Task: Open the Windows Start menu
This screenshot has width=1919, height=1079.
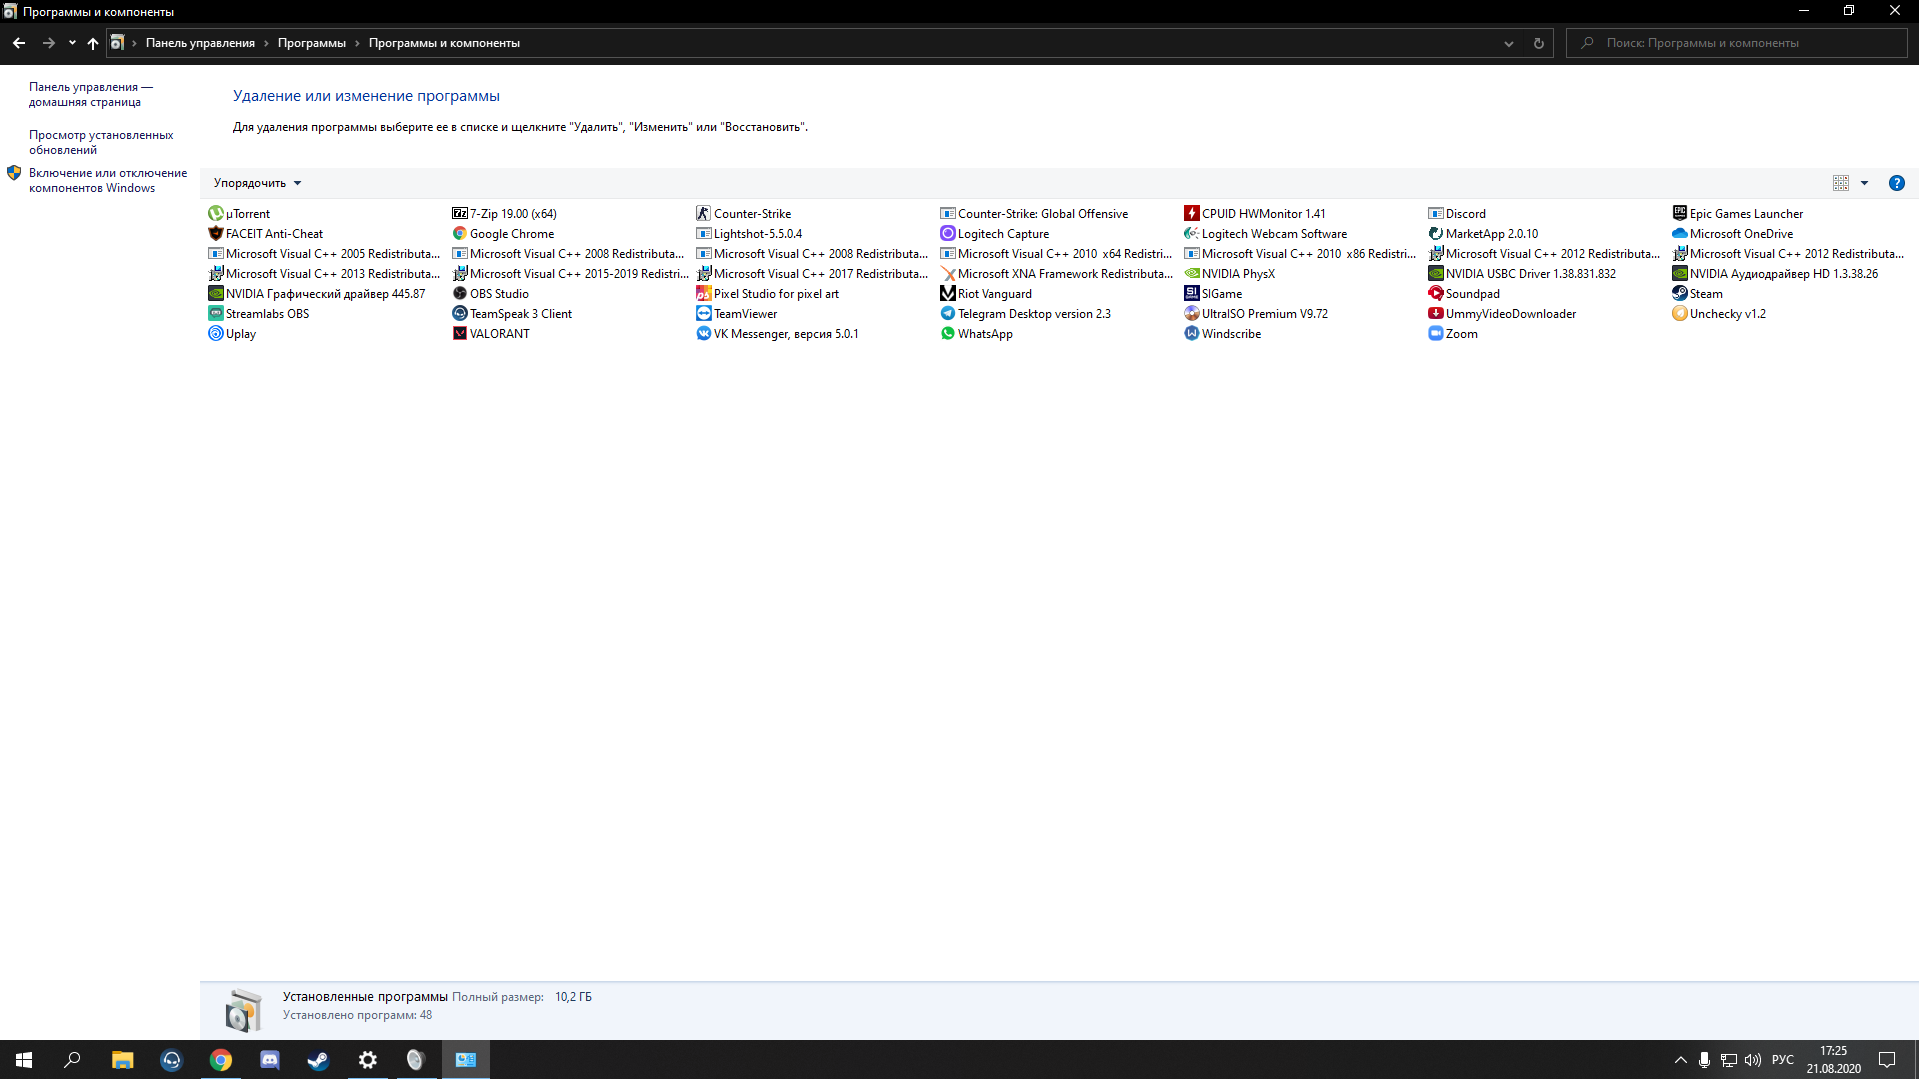Action: click(24, 1060)
